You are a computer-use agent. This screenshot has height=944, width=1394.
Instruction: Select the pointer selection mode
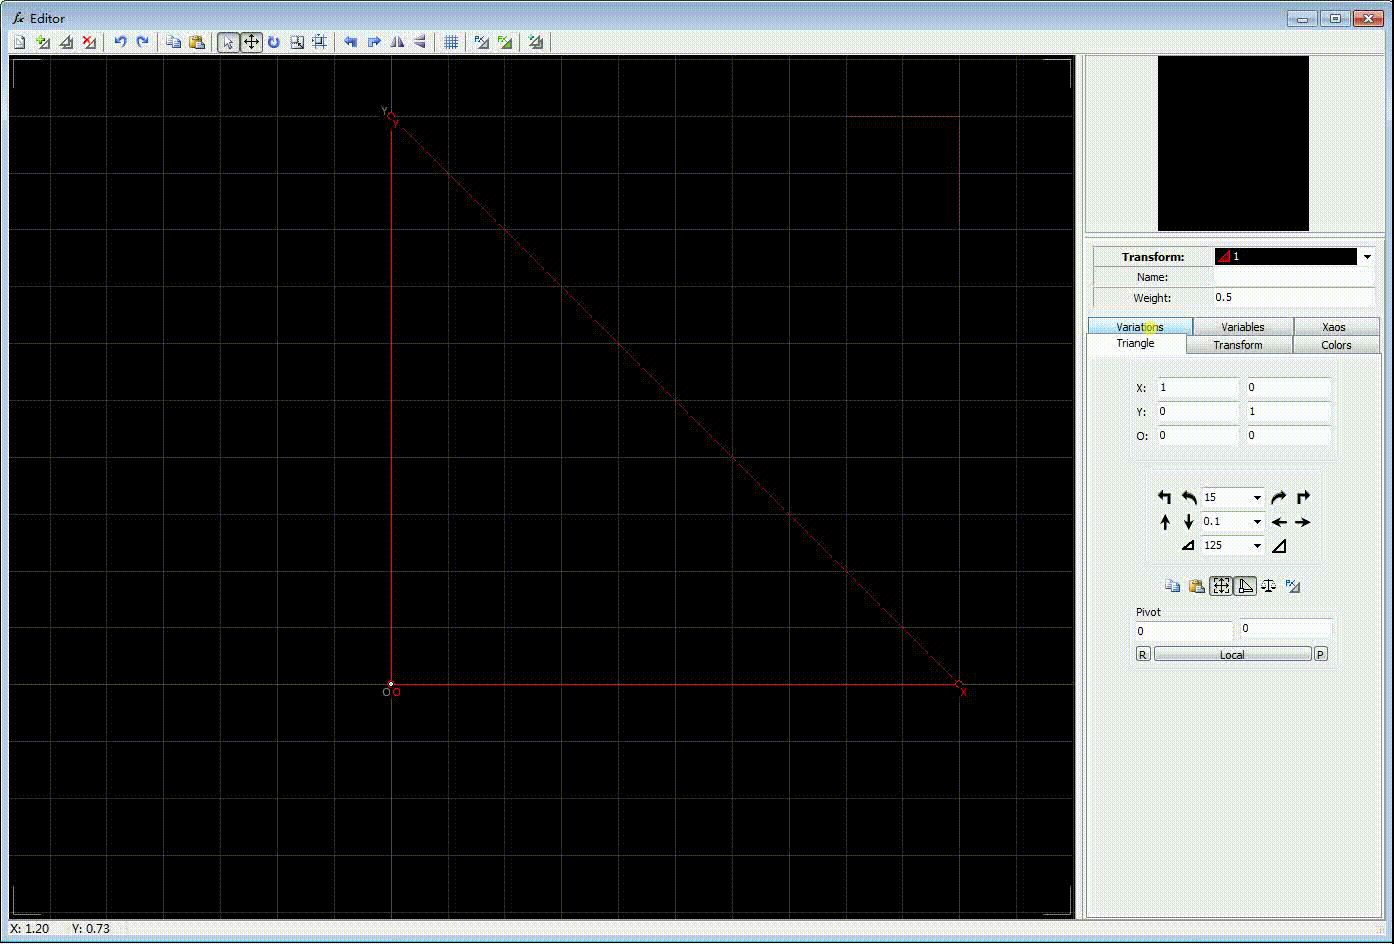[x=228, y=42]
